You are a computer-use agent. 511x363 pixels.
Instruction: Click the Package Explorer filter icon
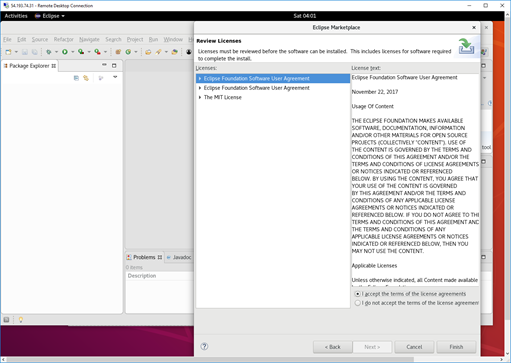(x=101, y=78)
